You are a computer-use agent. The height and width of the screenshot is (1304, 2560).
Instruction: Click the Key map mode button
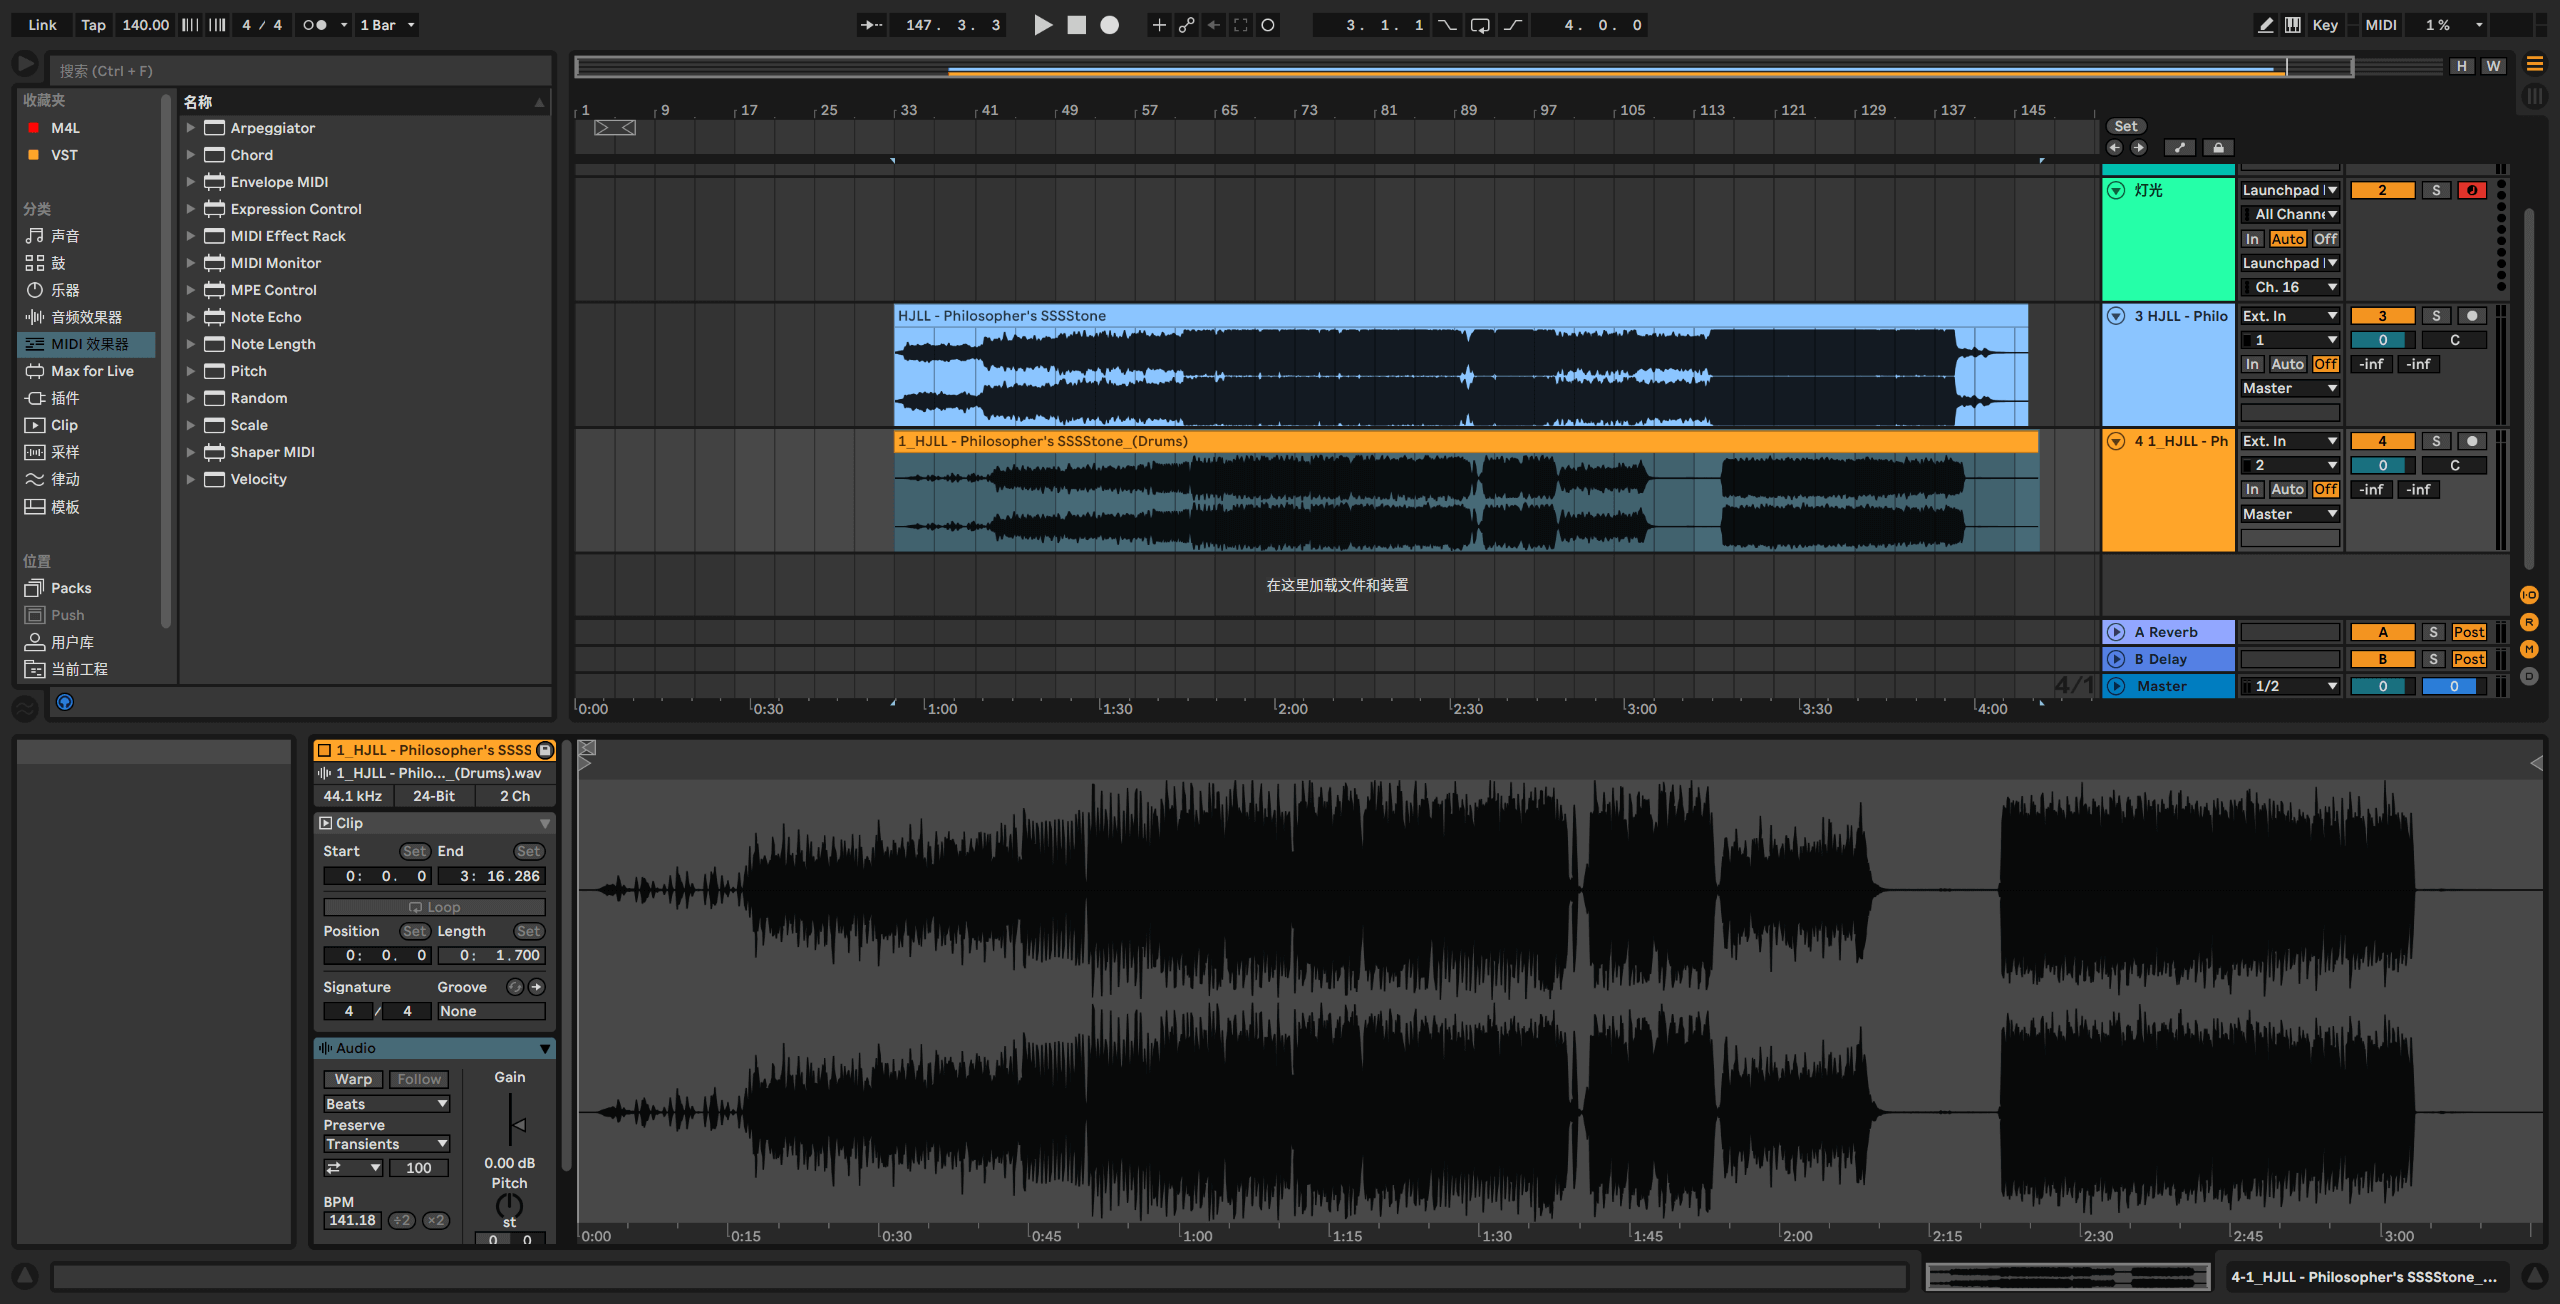click(x=2324, y=25)
